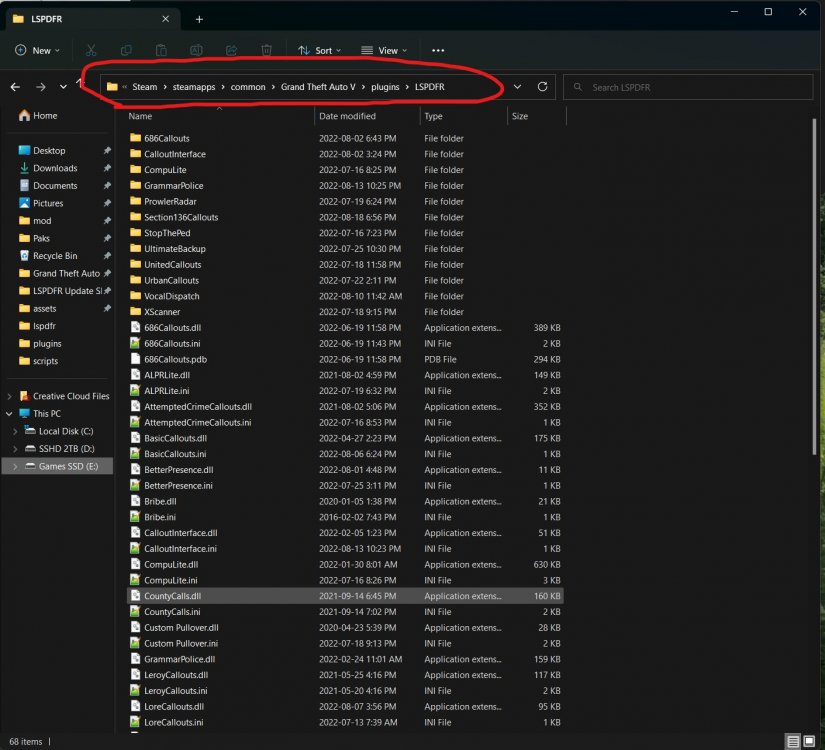Open the Paks folder in sidebar
Image resolution: width=825 pixels, height=750 pixels.
[34, 238]
